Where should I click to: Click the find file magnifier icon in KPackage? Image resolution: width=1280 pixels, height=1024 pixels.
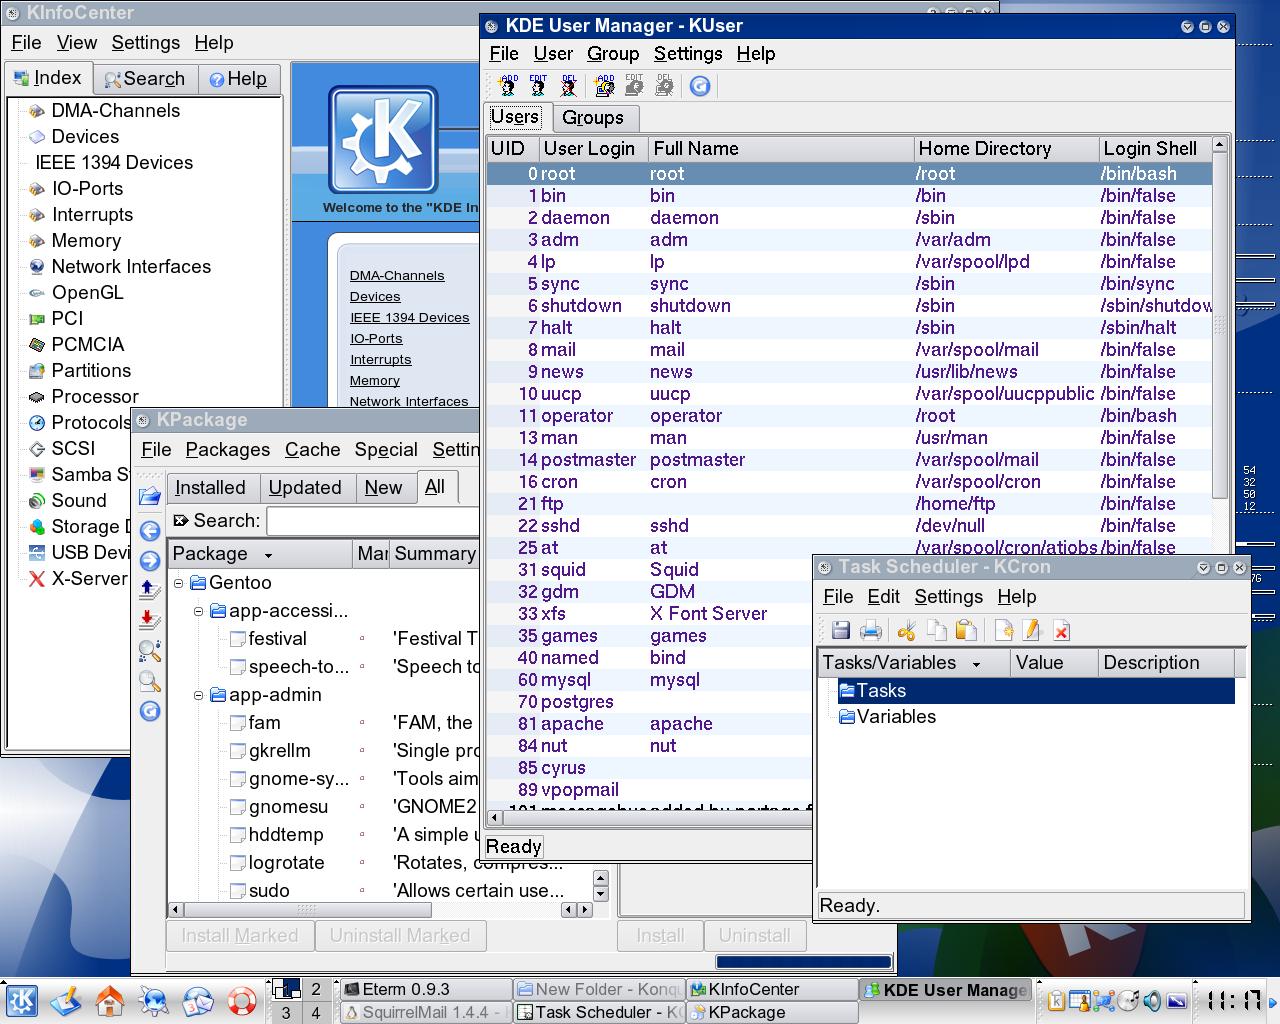tap(150, 681)
